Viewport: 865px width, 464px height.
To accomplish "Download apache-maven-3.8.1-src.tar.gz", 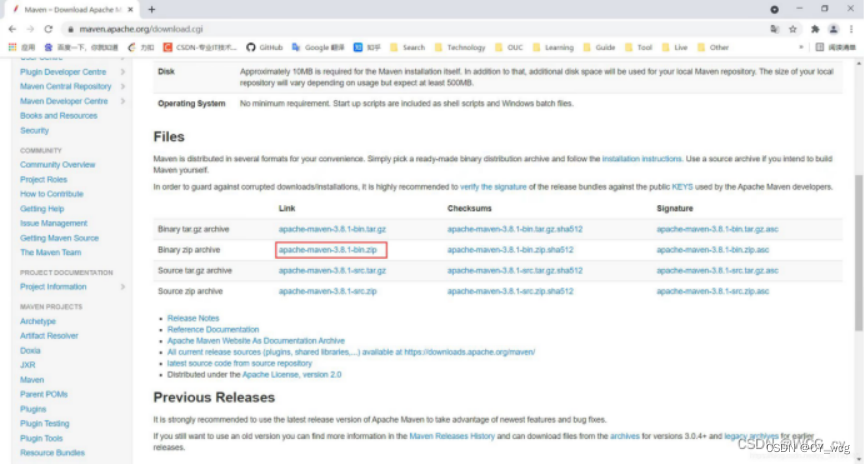I will (x=332, y=271).
